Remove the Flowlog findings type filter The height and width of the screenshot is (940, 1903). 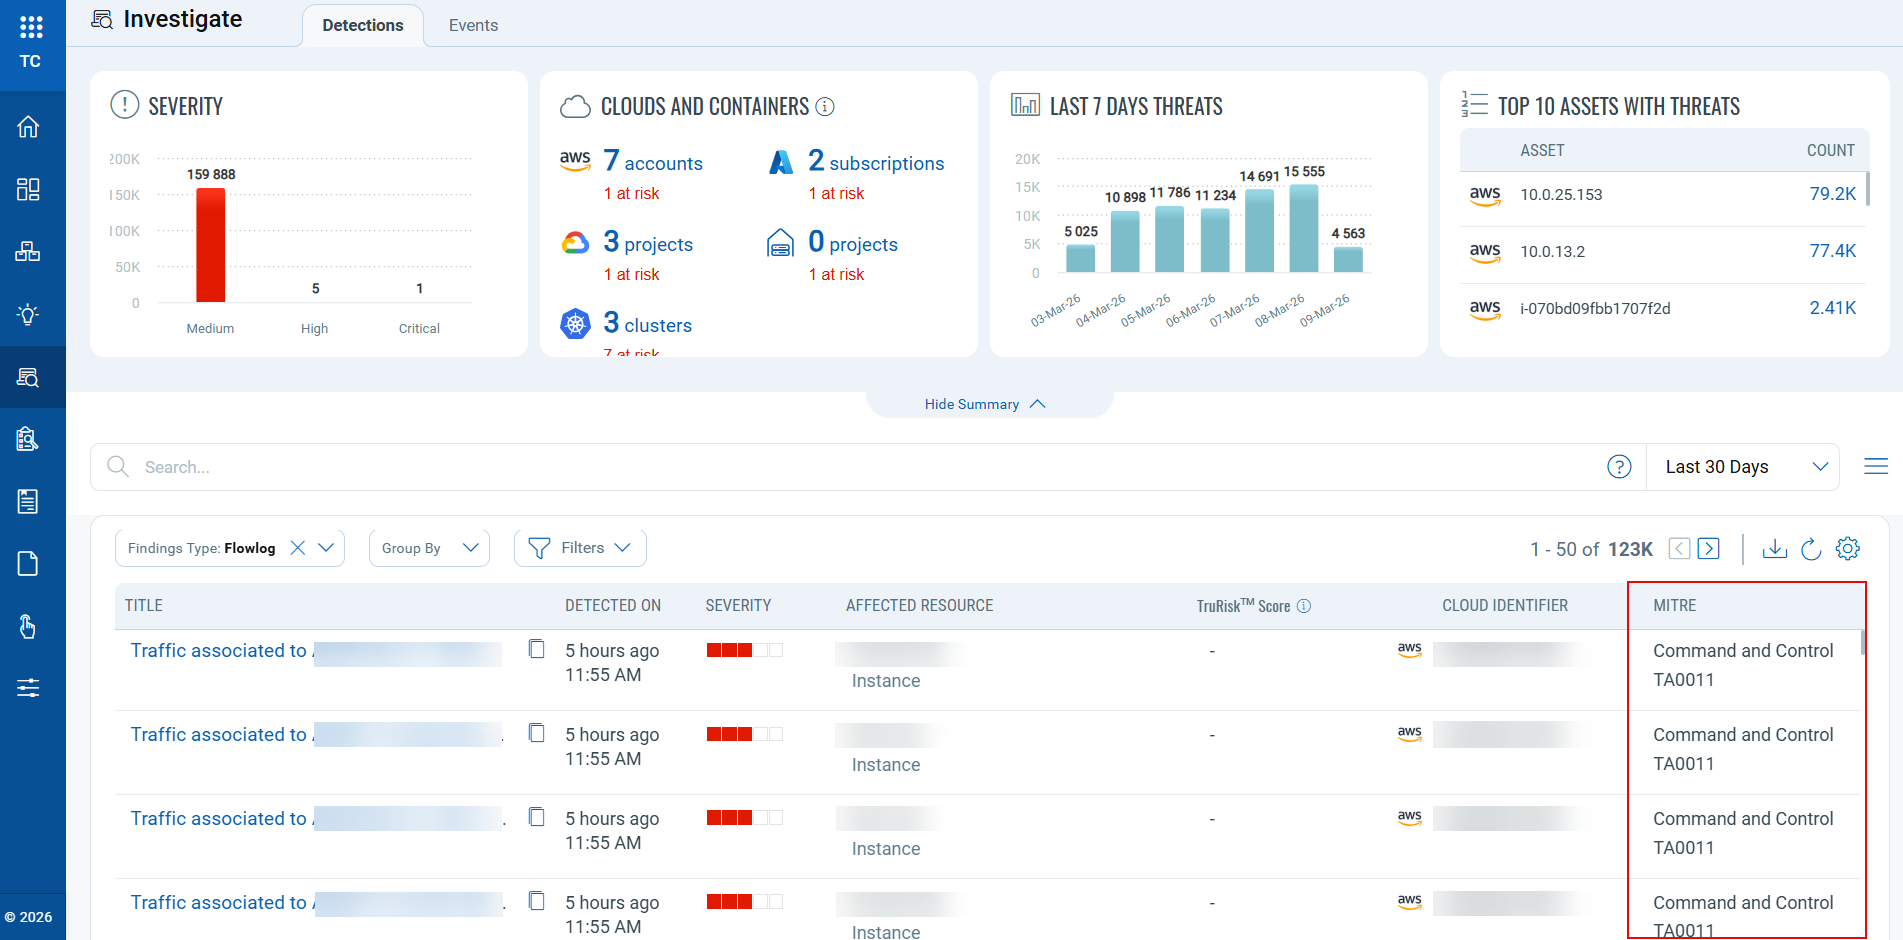pyautogui.click(x=297, y=548)
